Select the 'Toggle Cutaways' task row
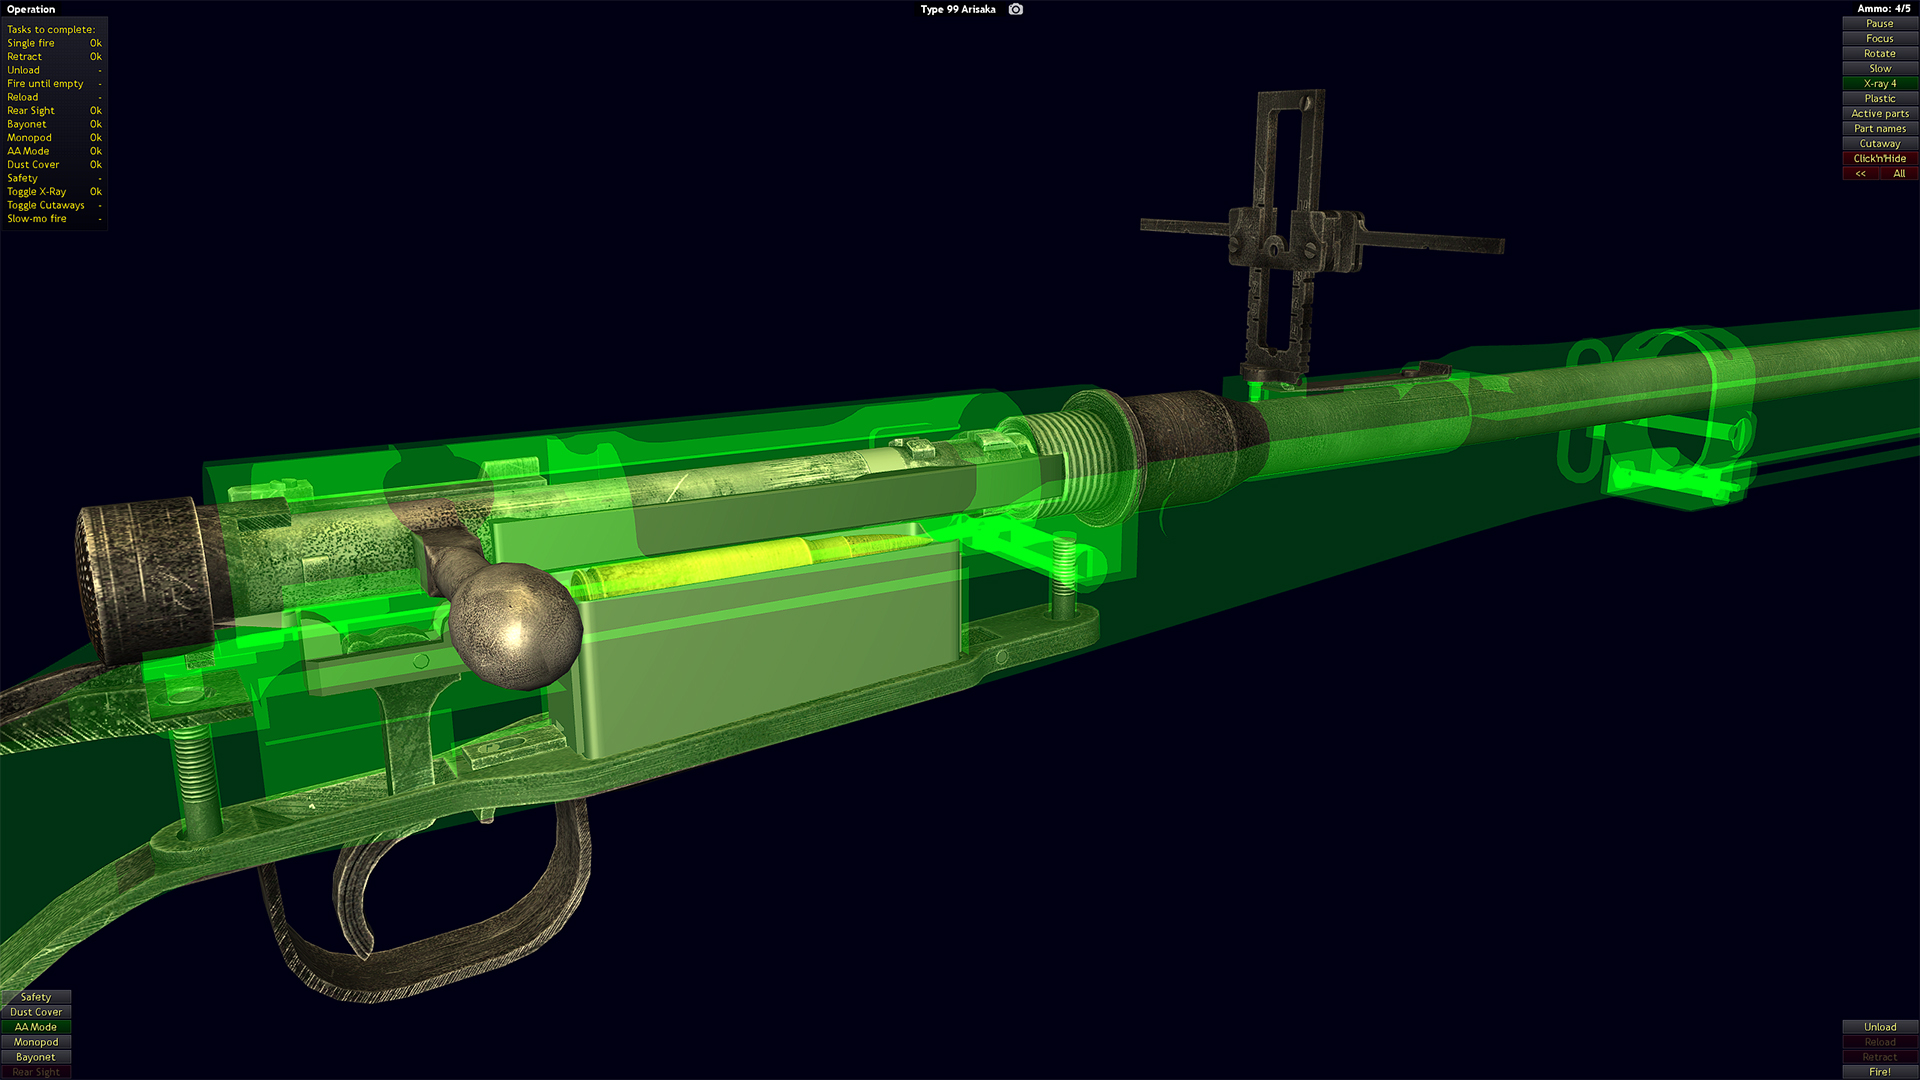 point(54,205)
